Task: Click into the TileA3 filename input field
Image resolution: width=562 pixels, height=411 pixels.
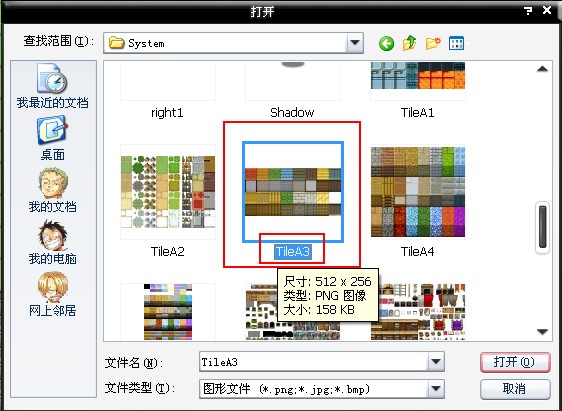Action: pyautogui.click(x=314, y=362)
